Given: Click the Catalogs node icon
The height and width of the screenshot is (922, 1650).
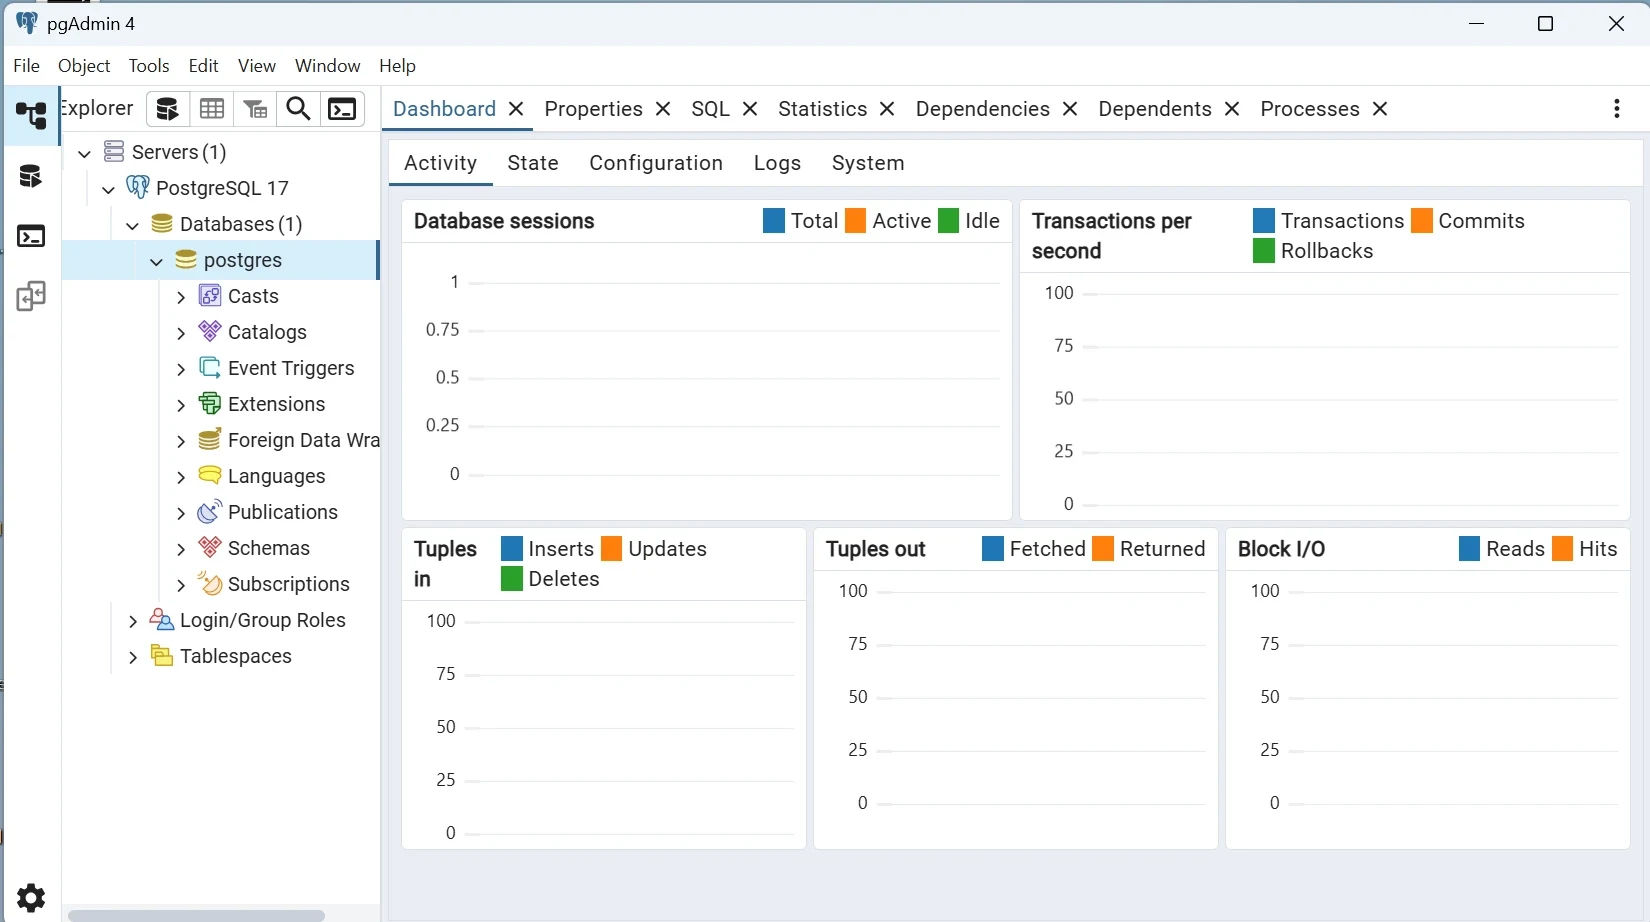Looking at the screenshot, I should (210, 332).
